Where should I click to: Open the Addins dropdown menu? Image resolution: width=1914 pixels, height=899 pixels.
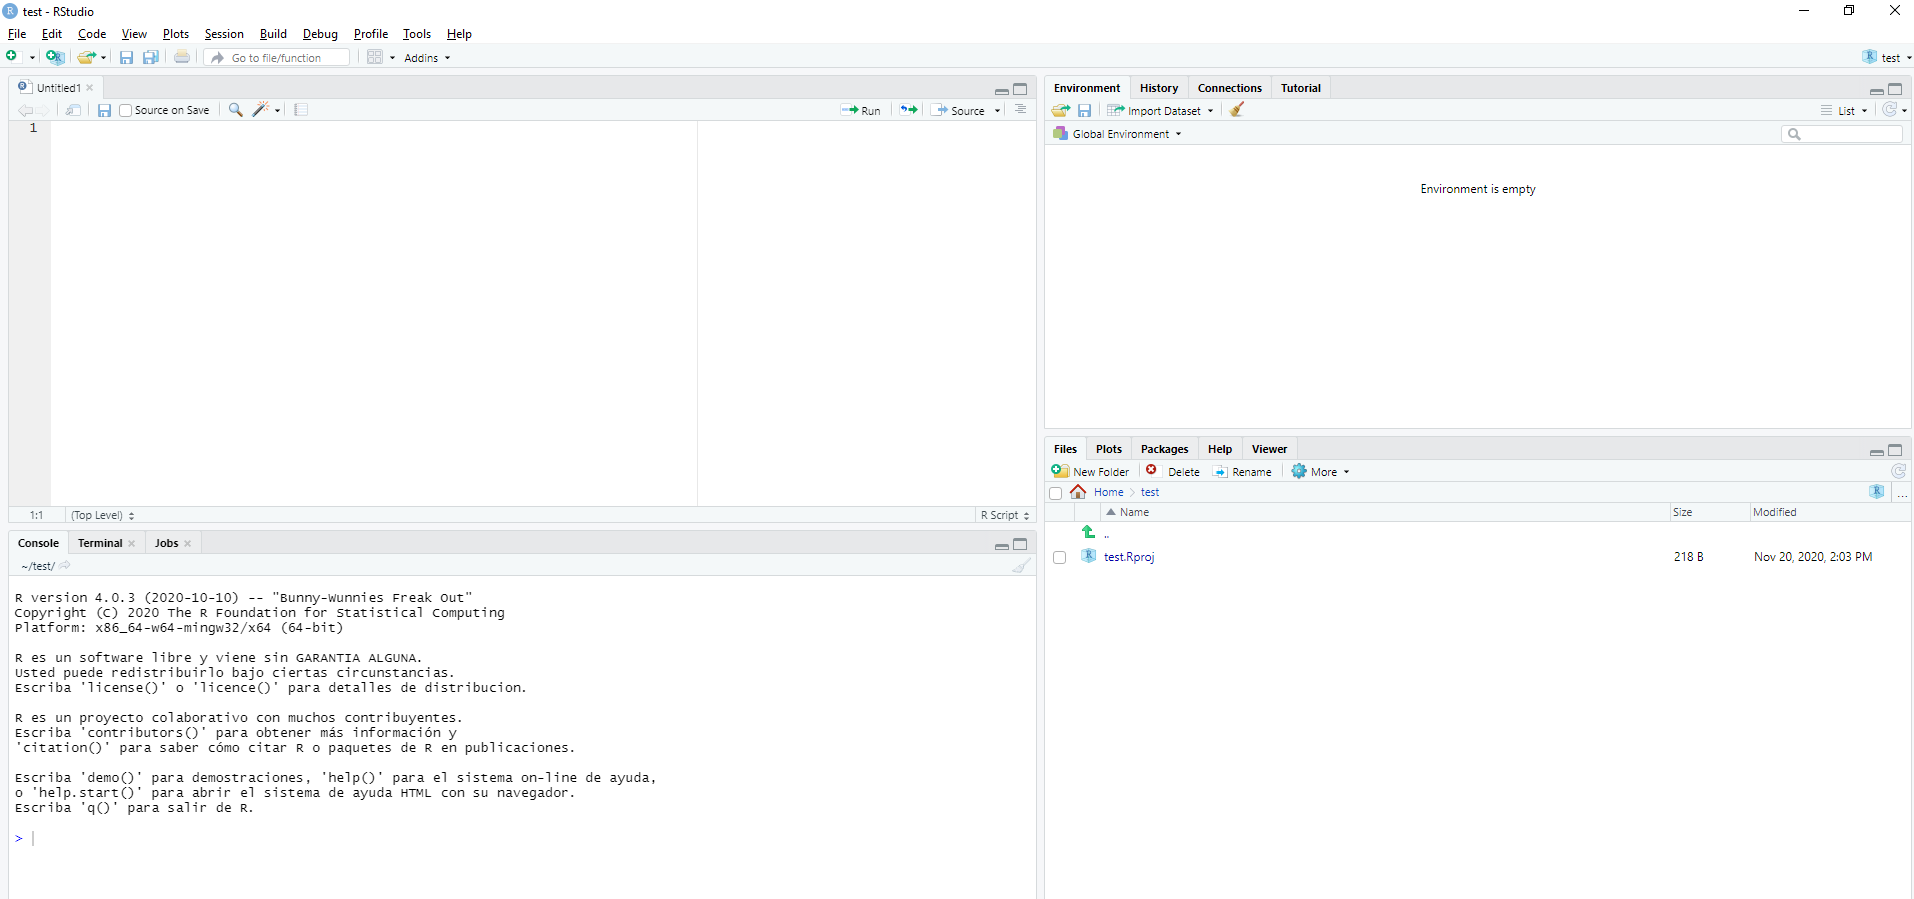(x=426, y=58)
